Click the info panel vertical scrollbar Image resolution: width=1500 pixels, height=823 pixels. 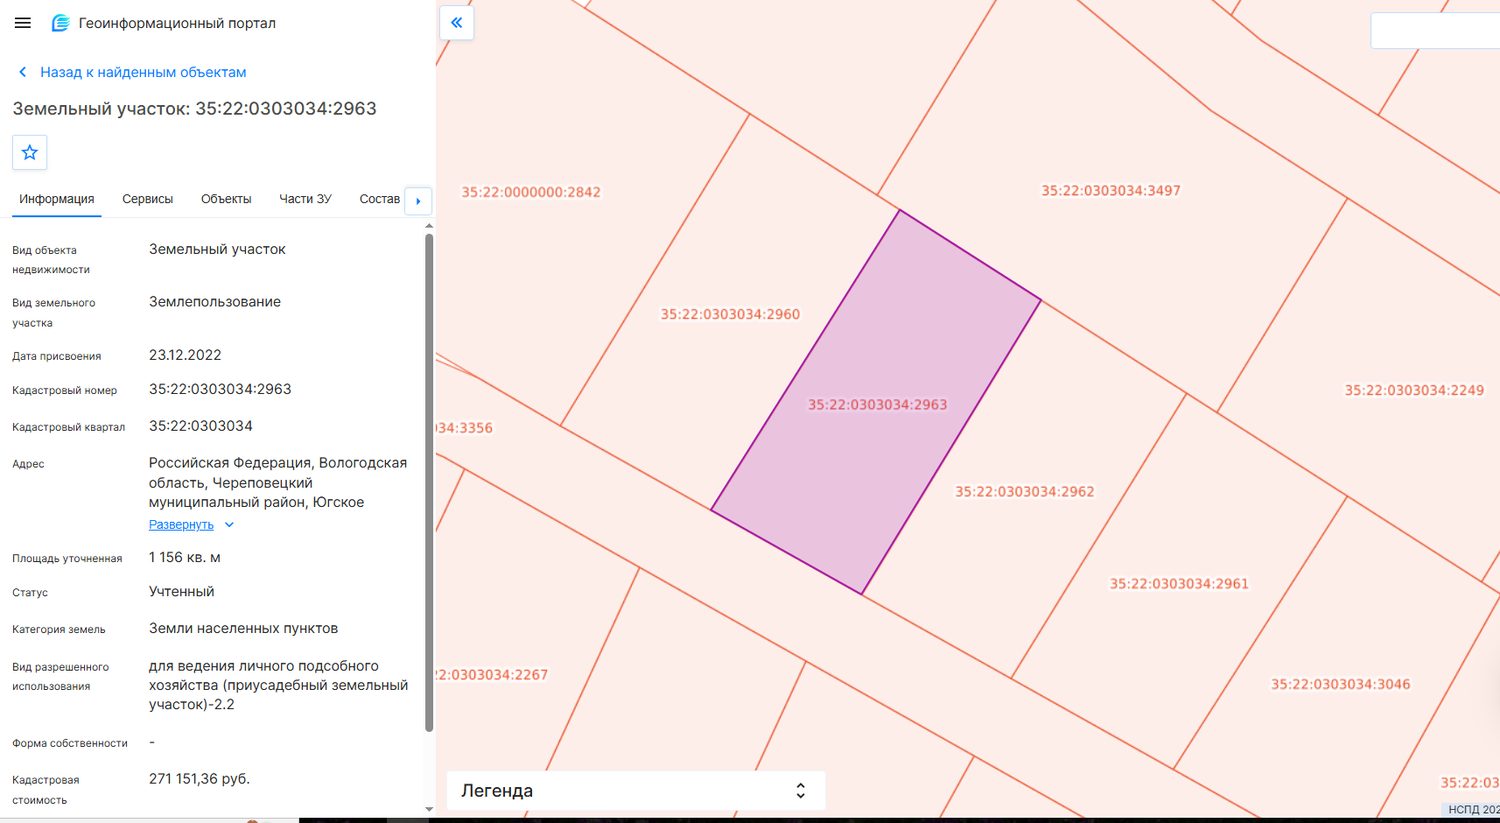coord(429,482)
